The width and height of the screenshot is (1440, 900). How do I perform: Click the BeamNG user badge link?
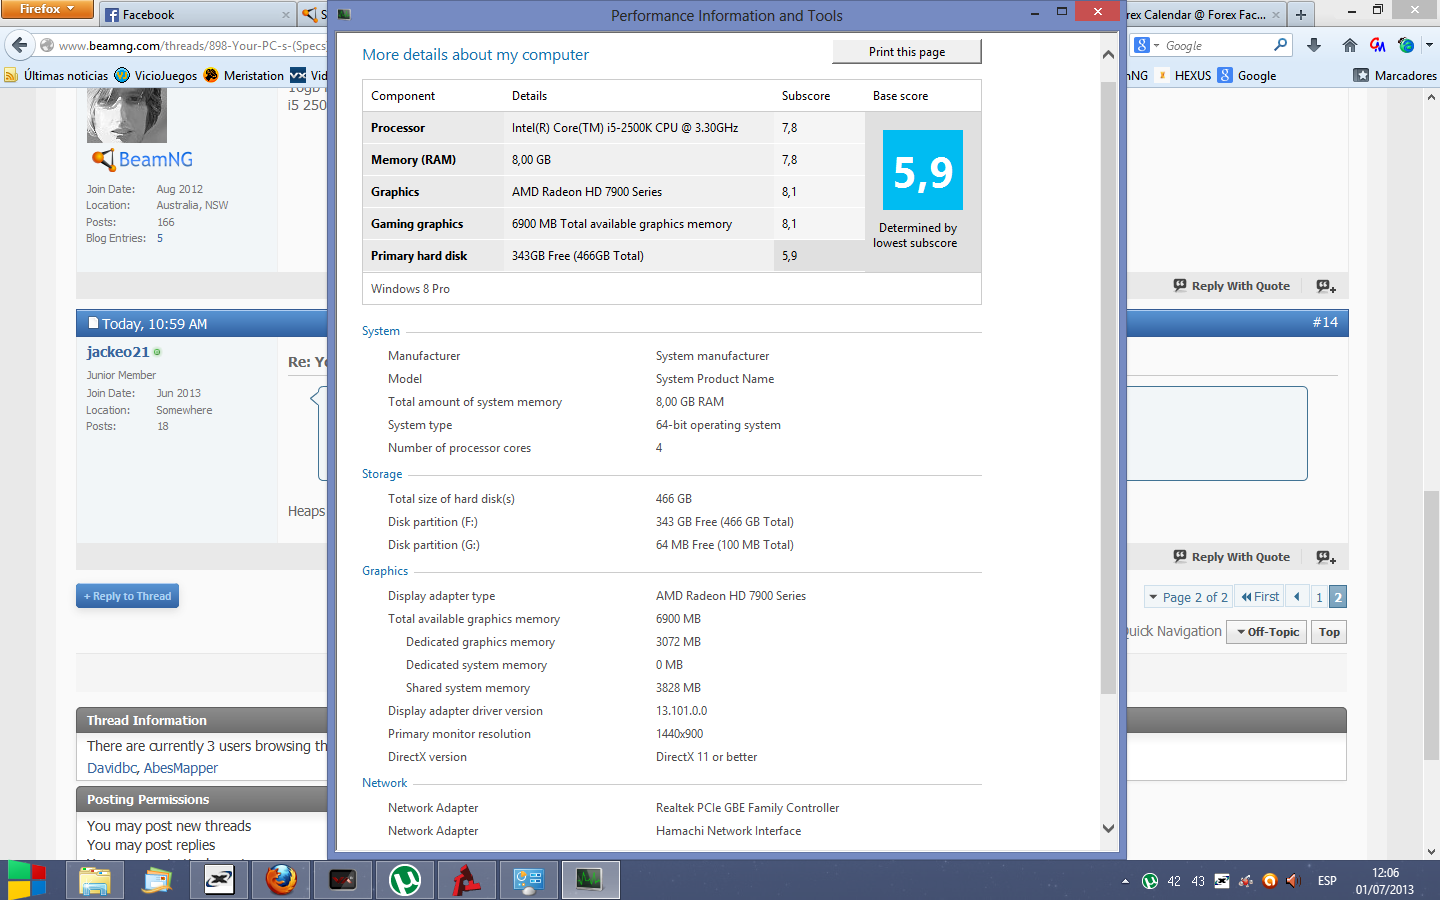pos(143,159)
